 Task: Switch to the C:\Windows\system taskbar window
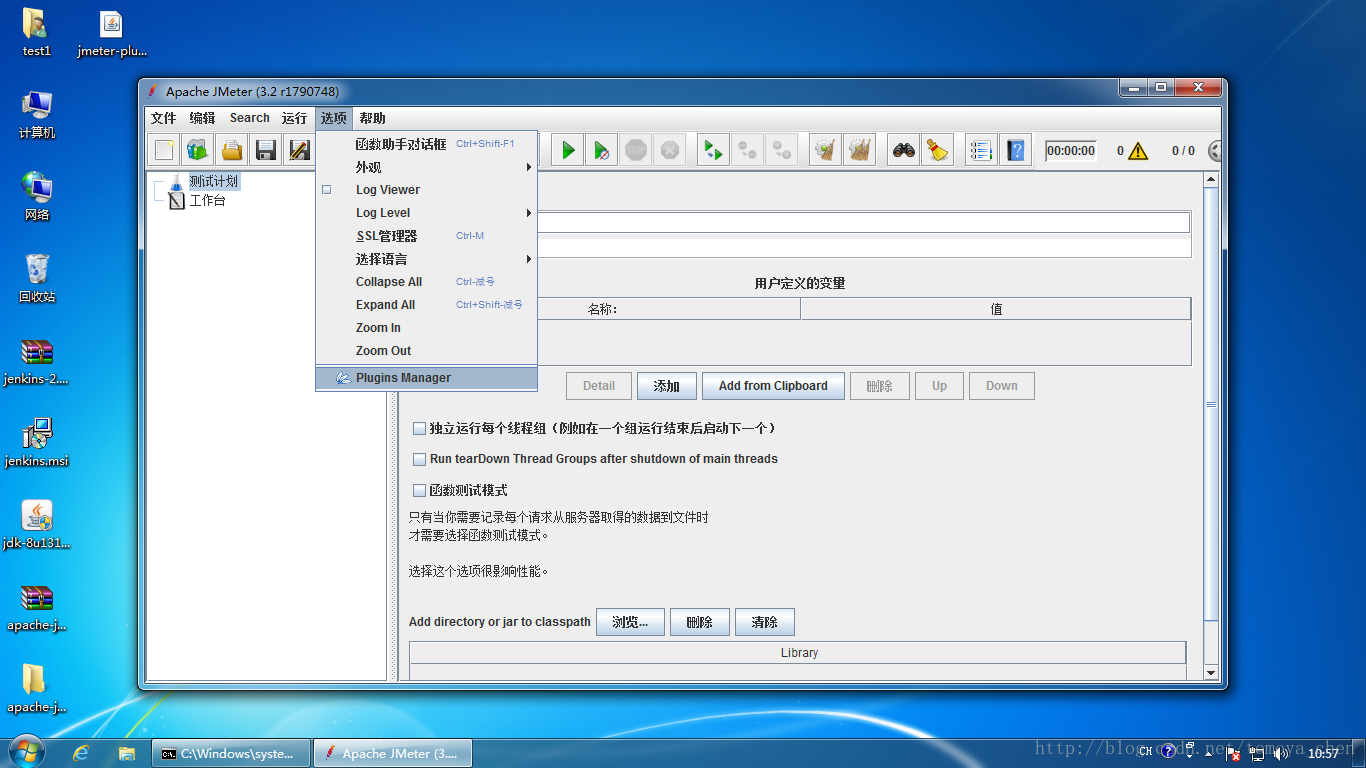[230, 754]
